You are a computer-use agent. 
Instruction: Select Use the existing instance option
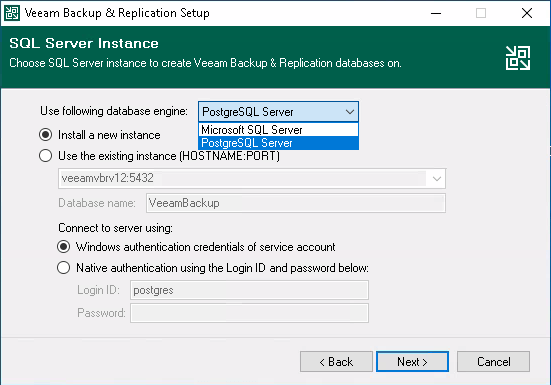pos(45,156)
